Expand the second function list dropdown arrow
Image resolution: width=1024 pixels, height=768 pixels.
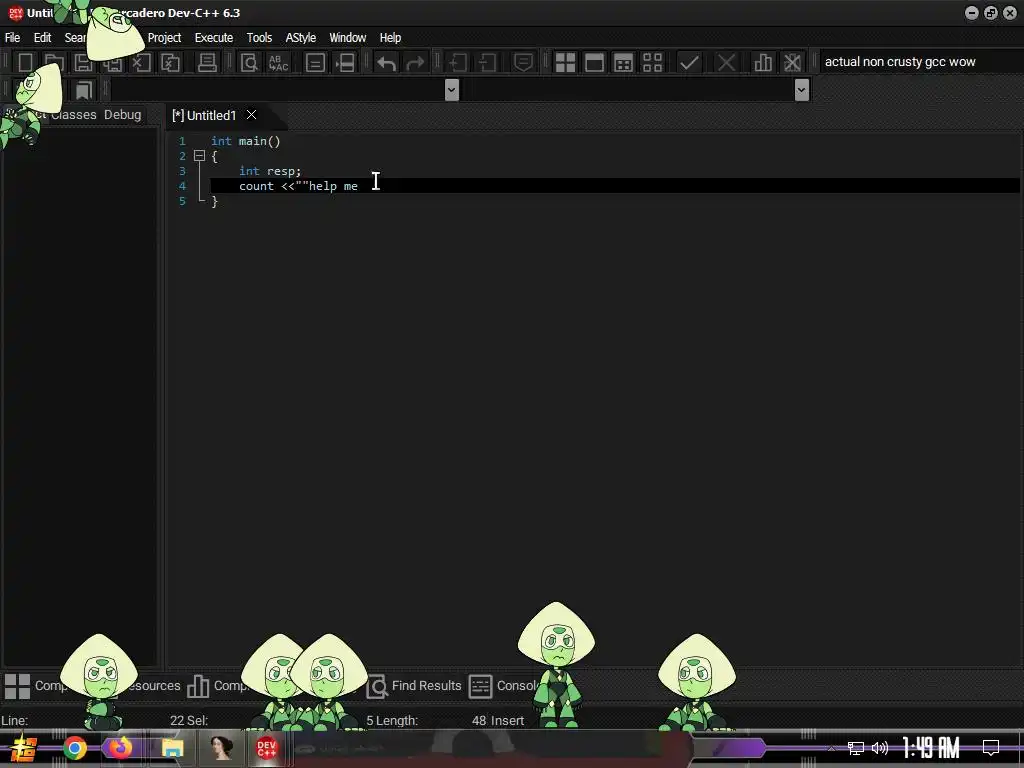(802, 90)
